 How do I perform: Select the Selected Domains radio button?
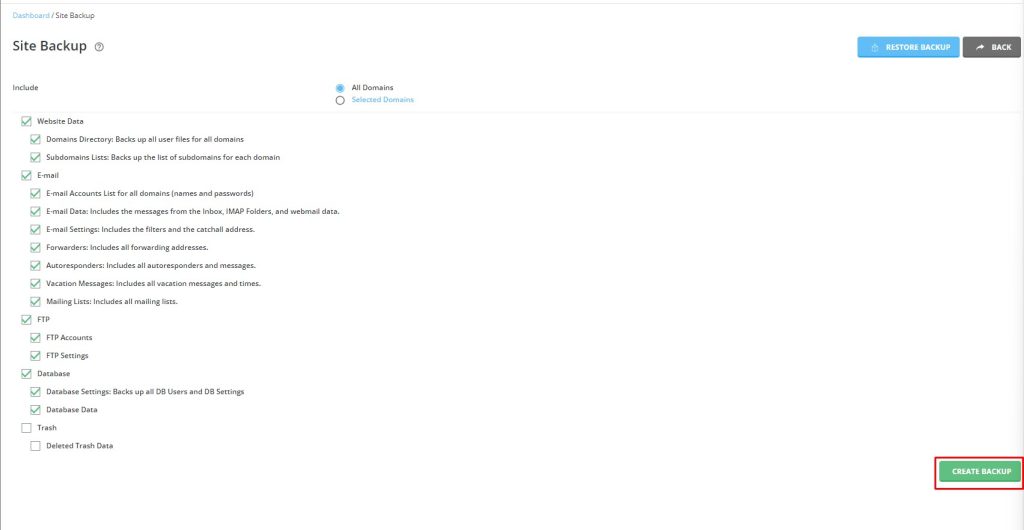coord(340,101)
